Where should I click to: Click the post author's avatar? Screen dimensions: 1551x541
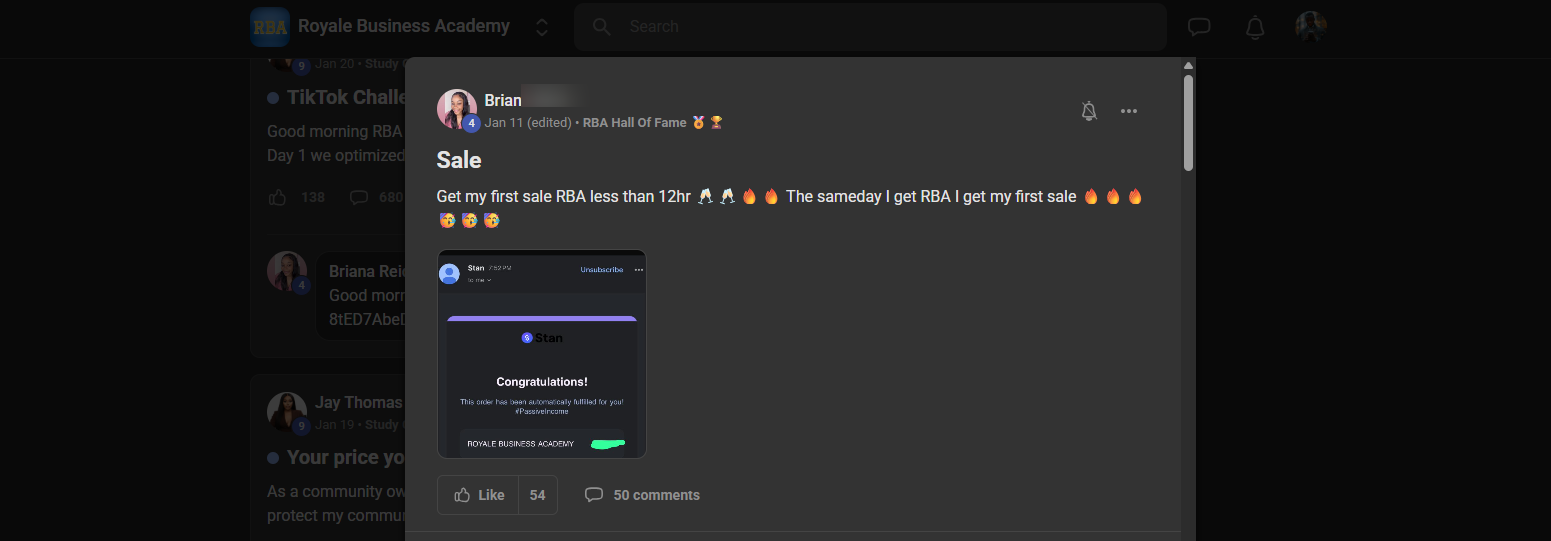click(x=457, y=109)
